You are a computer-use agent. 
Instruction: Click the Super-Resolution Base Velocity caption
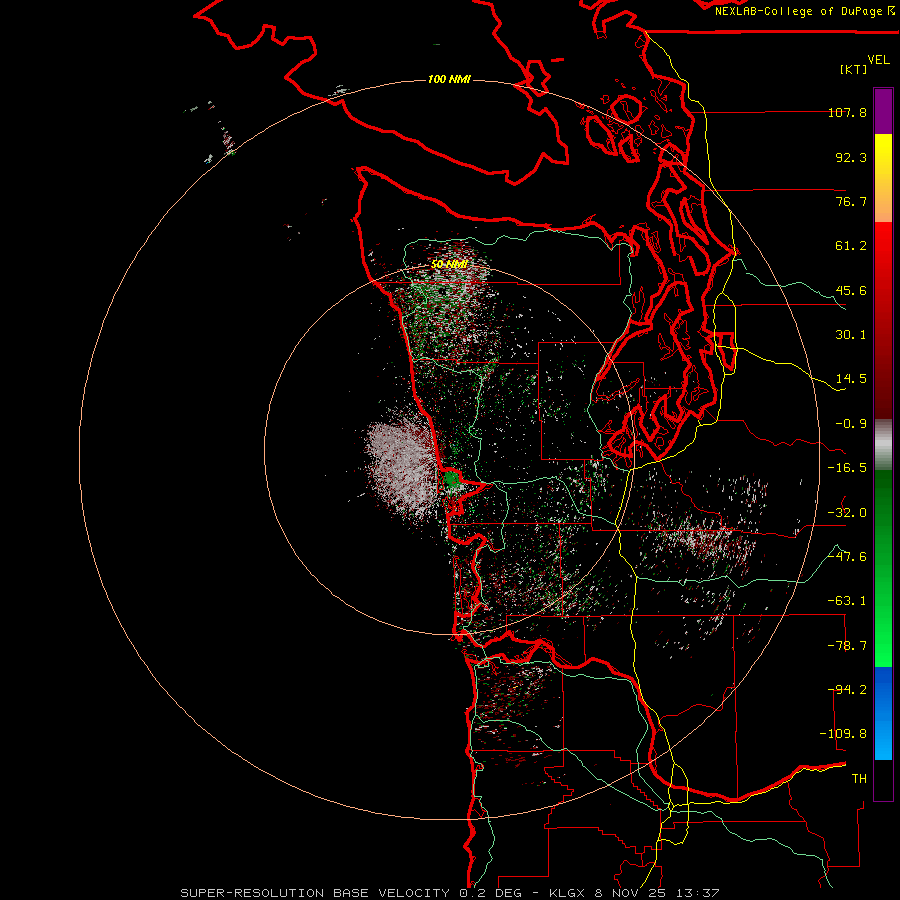click(x=449, y=893)
